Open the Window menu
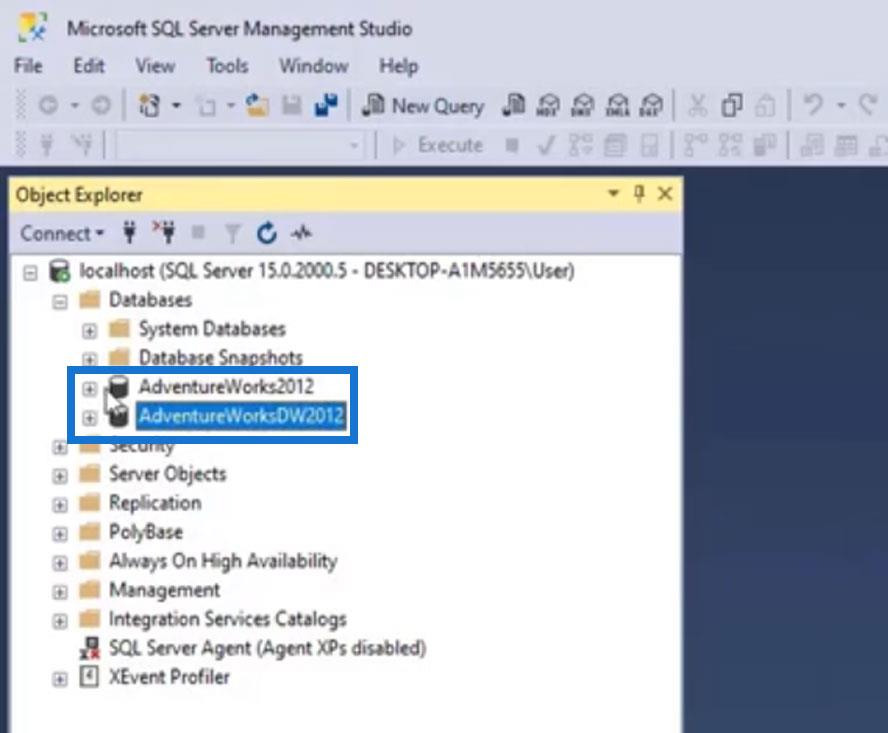Screen dimensions: 888x733 tap(313, 66)
